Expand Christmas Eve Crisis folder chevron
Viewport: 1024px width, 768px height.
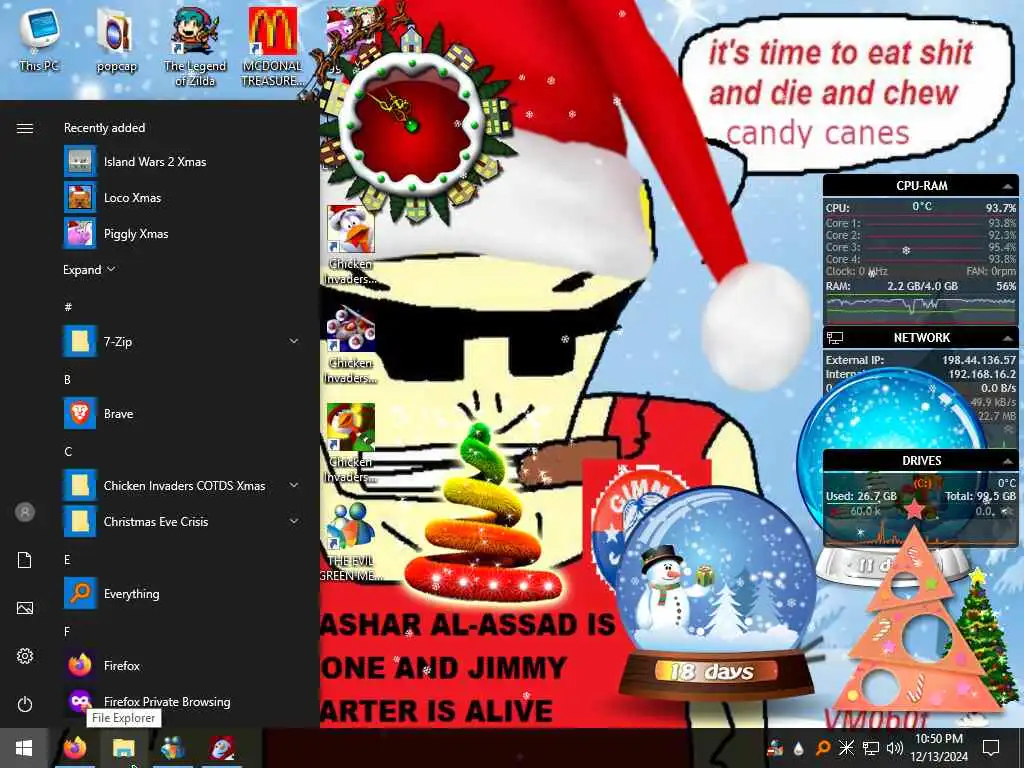click(294, 521)
